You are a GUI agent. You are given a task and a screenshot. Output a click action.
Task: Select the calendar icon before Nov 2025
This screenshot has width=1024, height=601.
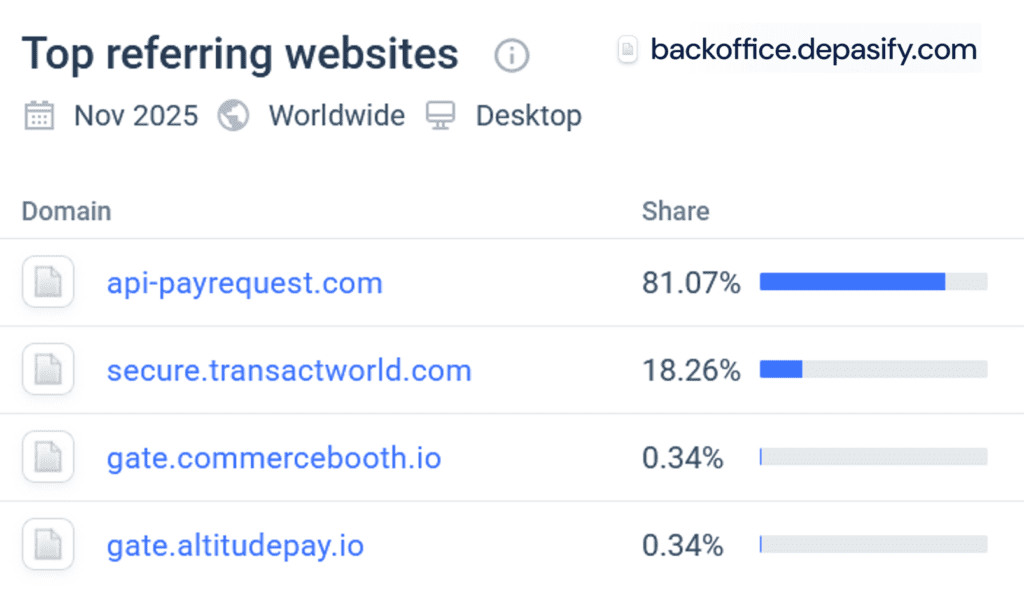[38, 116]
